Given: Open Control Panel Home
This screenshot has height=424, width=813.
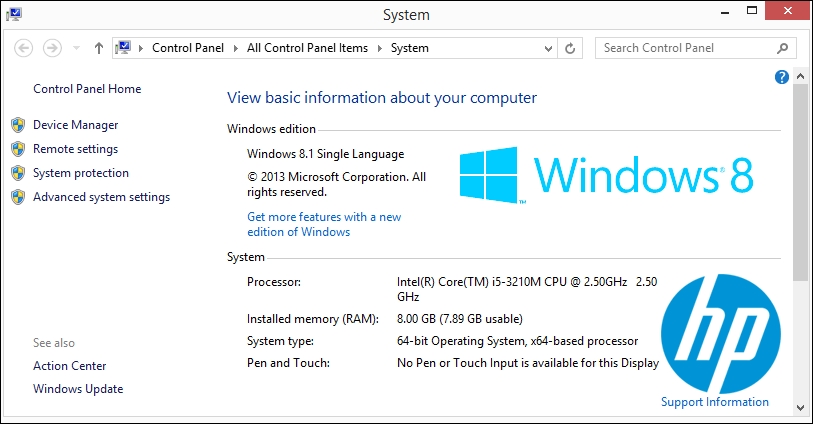Looking at the screenshot, I should 87,89.
